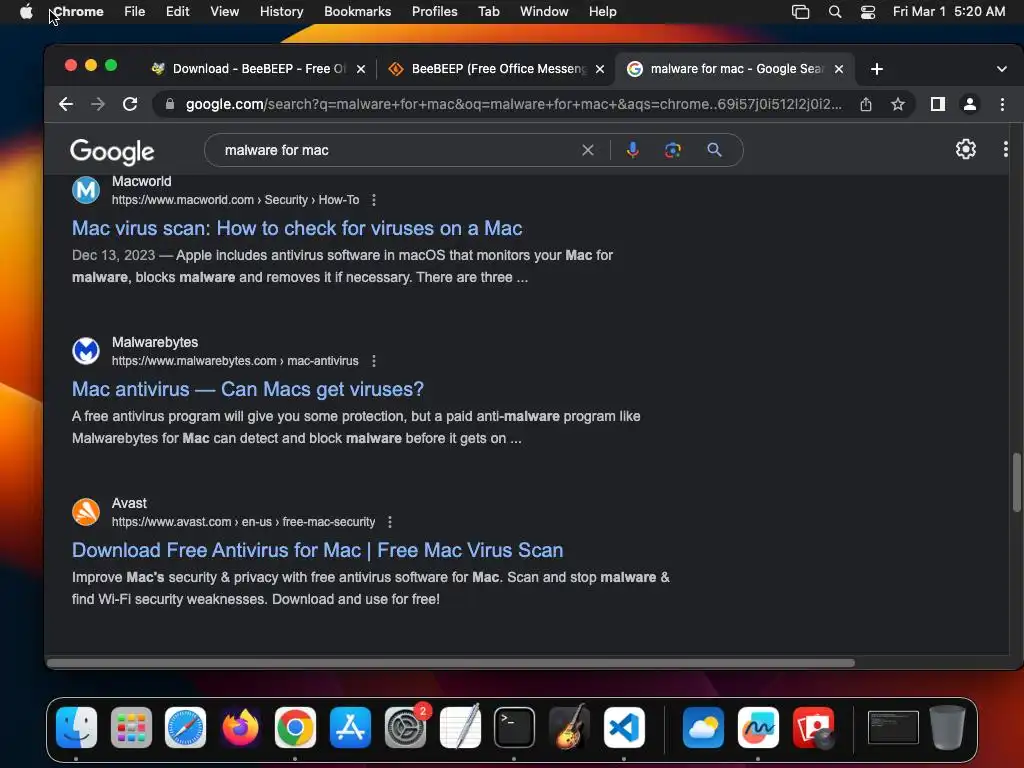Open Launchpad from the dock
The width and height of the screenshot is (1024, 768).
click(131, 728)
